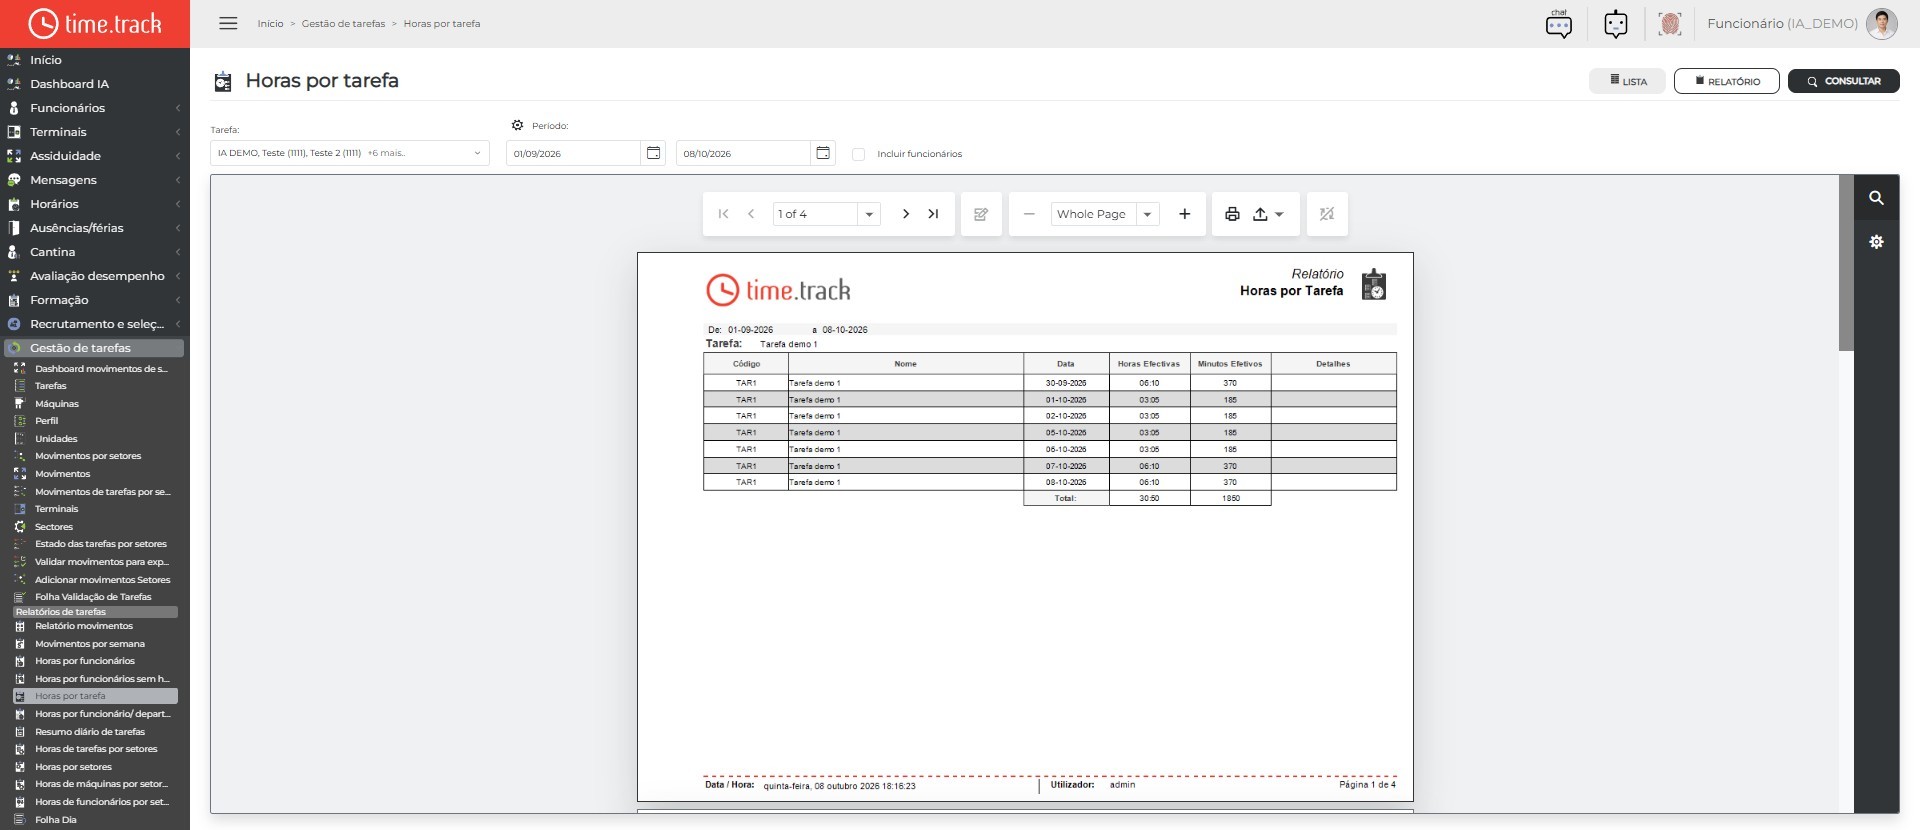Open the chat icon in header
1920x830 pixels.
(x=1558, y=24)
